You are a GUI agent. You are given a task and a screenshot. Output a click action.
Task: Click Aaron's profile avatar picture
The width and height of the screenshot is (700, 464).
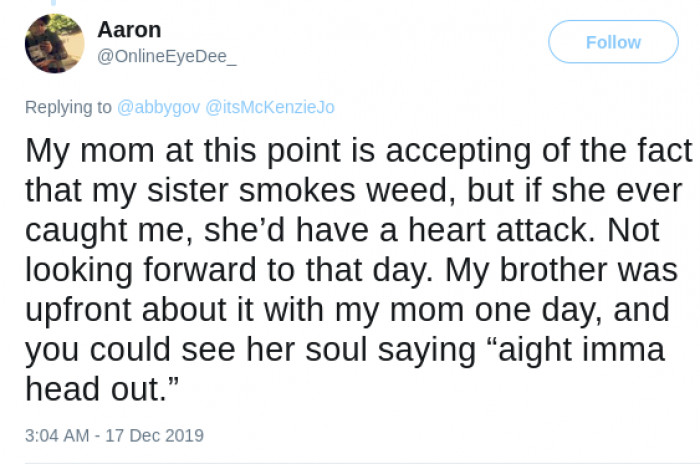click(x=54, y=44)
